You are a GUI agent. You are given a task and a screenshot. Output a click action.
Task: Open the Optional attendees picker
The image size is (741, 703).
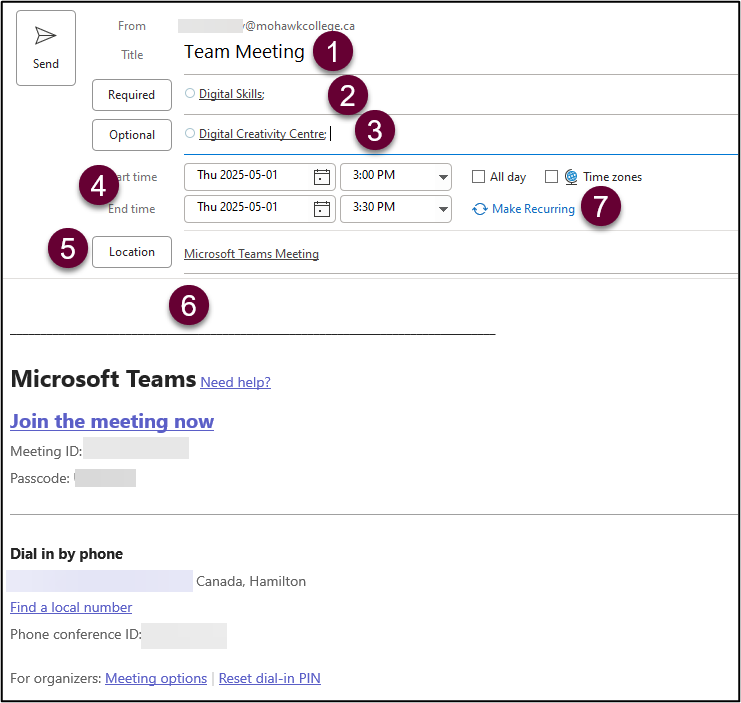(132, 135)
